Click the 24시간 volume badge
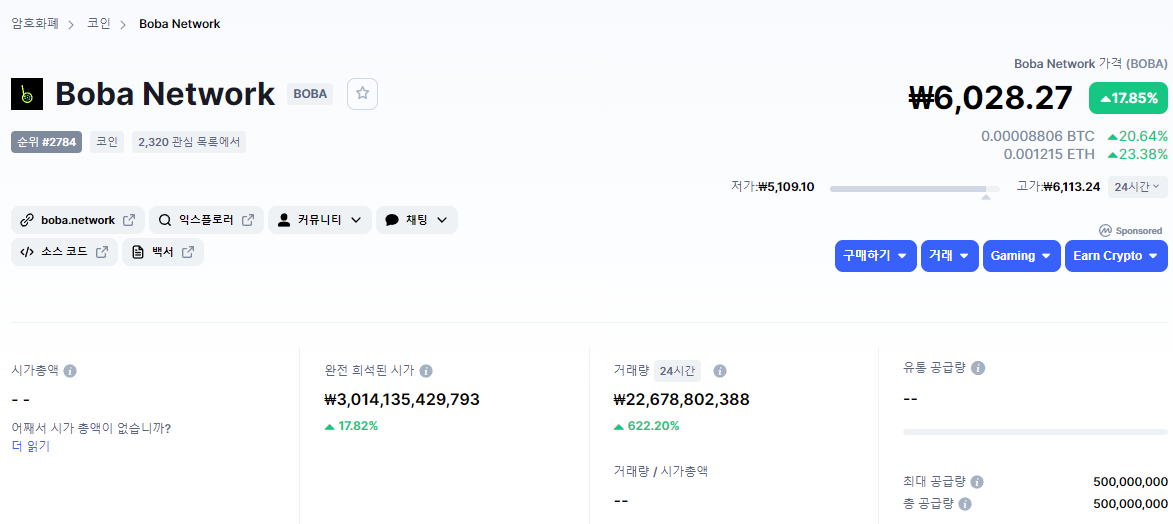This screenshot has width=1173, height=524. click(677, 371)
